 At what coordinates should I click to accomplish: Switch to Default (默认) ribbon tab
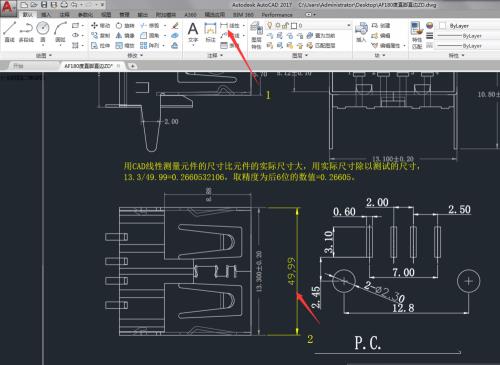click(x=28, y=15)
